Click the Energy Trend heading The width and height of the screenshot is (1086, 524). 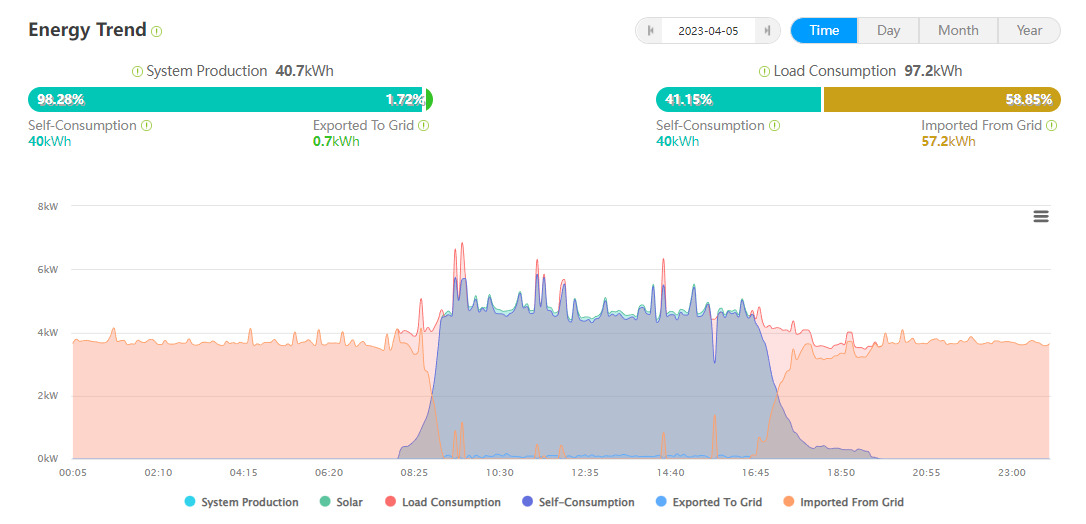(x=87, y=30)
